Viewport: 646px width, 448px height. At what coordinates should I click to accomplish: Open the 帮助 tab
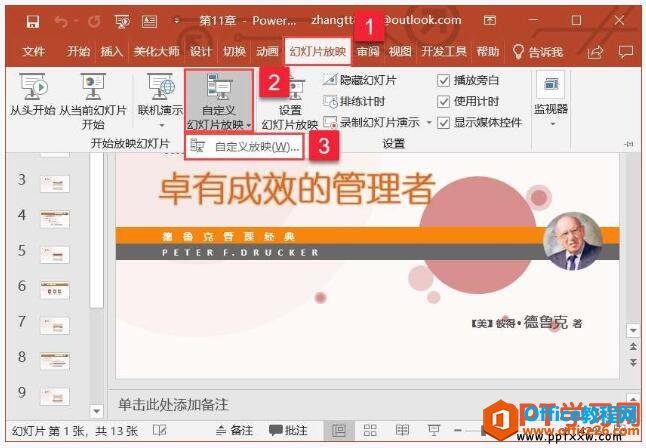[488, 52]
